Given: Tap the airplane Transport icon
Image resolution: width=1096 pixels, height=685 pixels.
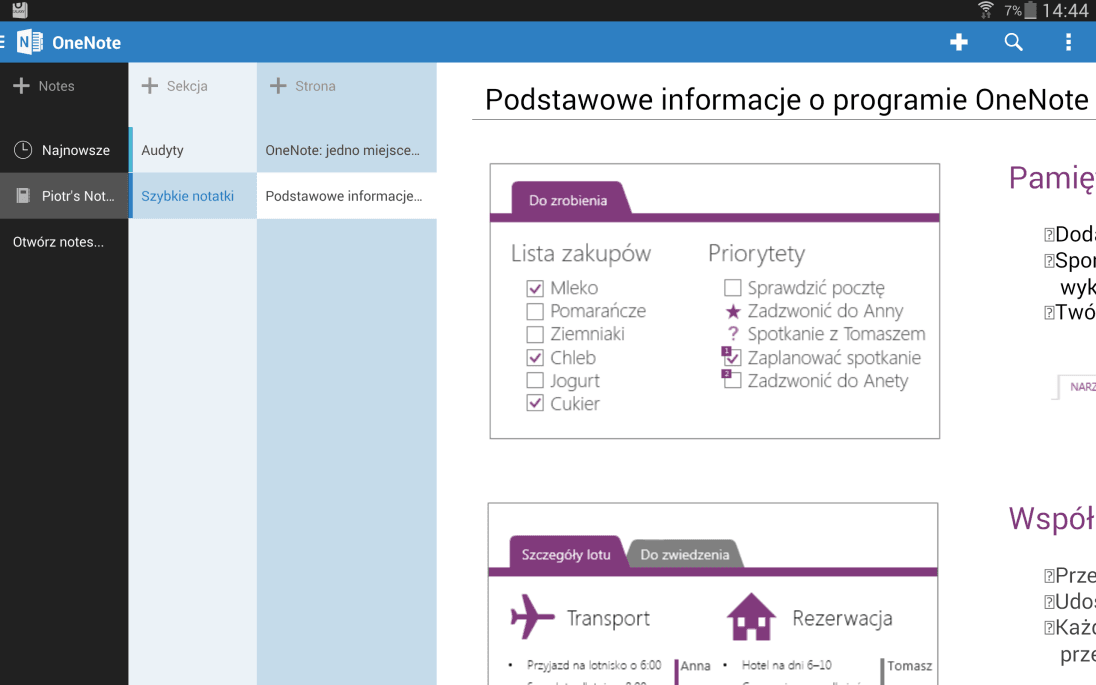Looking at the screenshot, I should tap(532, 616).
